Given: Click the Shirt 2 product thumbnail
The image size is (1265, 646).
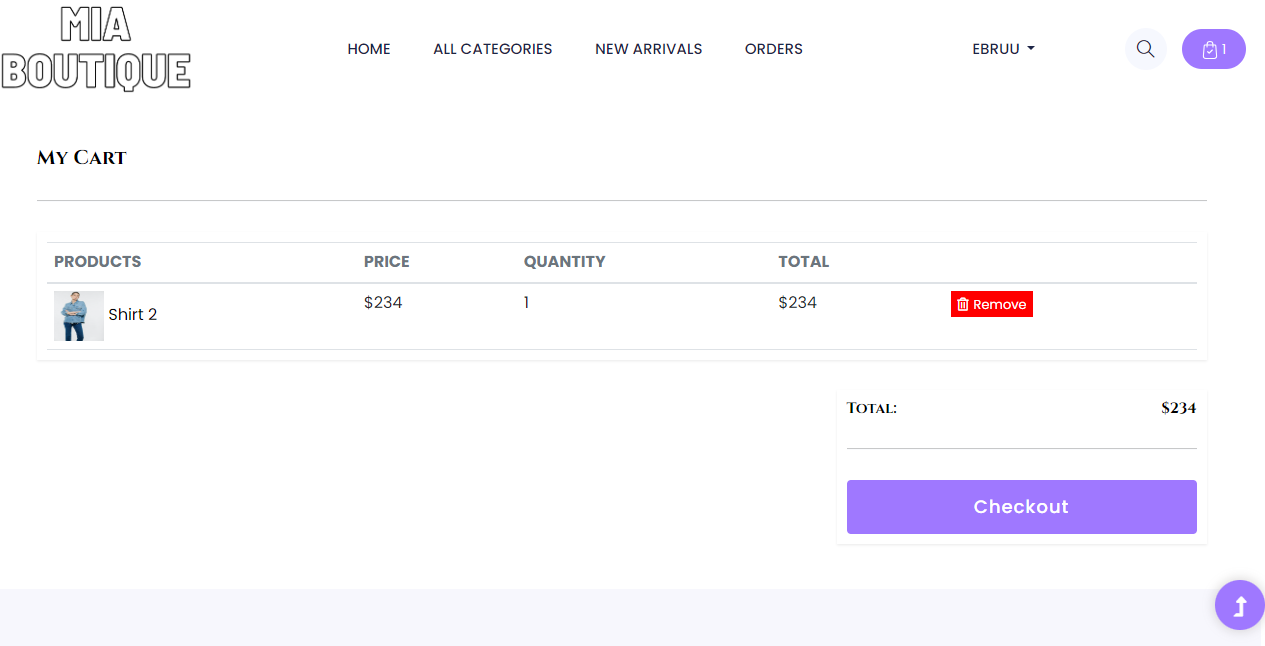Looking at the screenshot, I should (x=78, y=315).
